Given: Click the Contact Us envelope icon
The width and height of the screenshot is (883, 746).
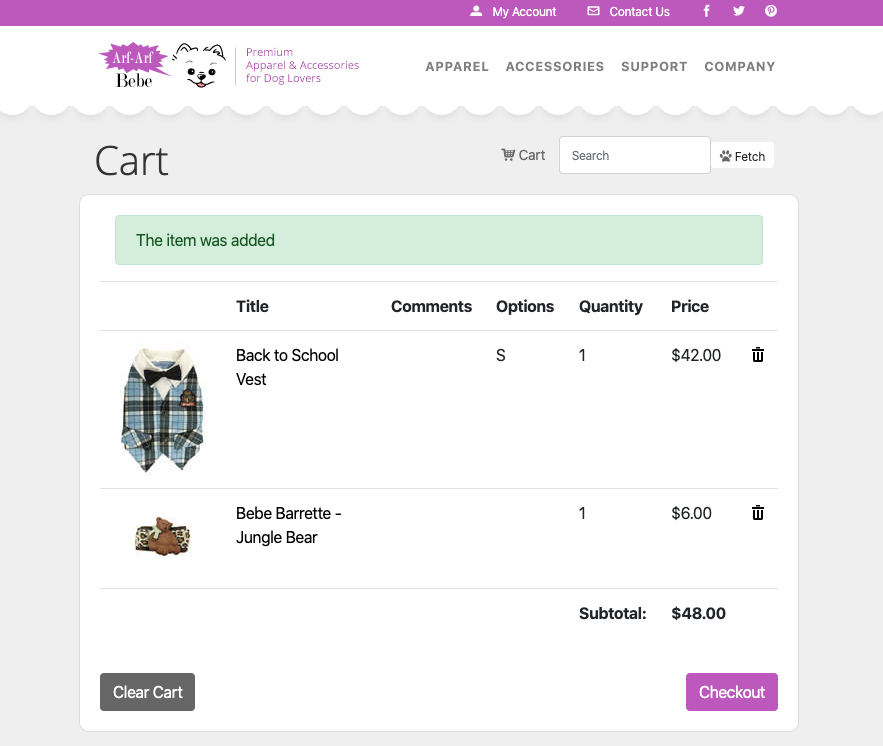Looking at the screenshot, I should pos(594,12).
